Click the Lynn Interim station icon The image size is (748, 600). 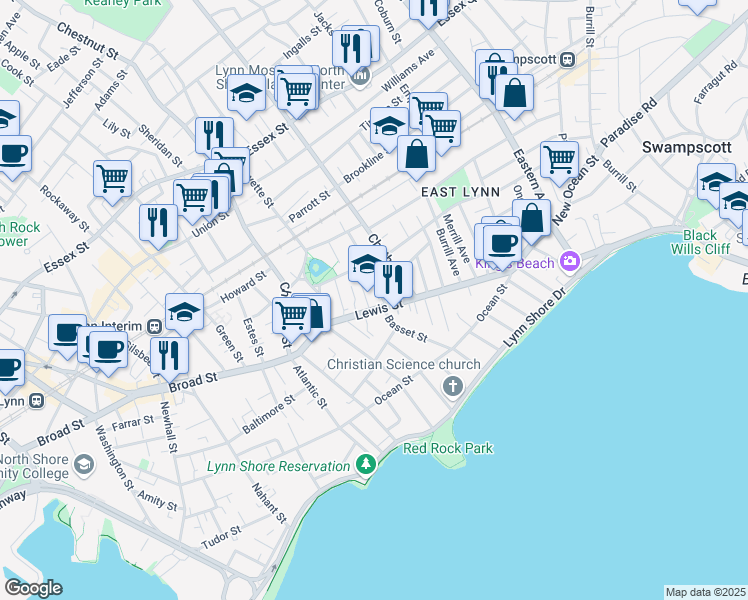point(155,326)
